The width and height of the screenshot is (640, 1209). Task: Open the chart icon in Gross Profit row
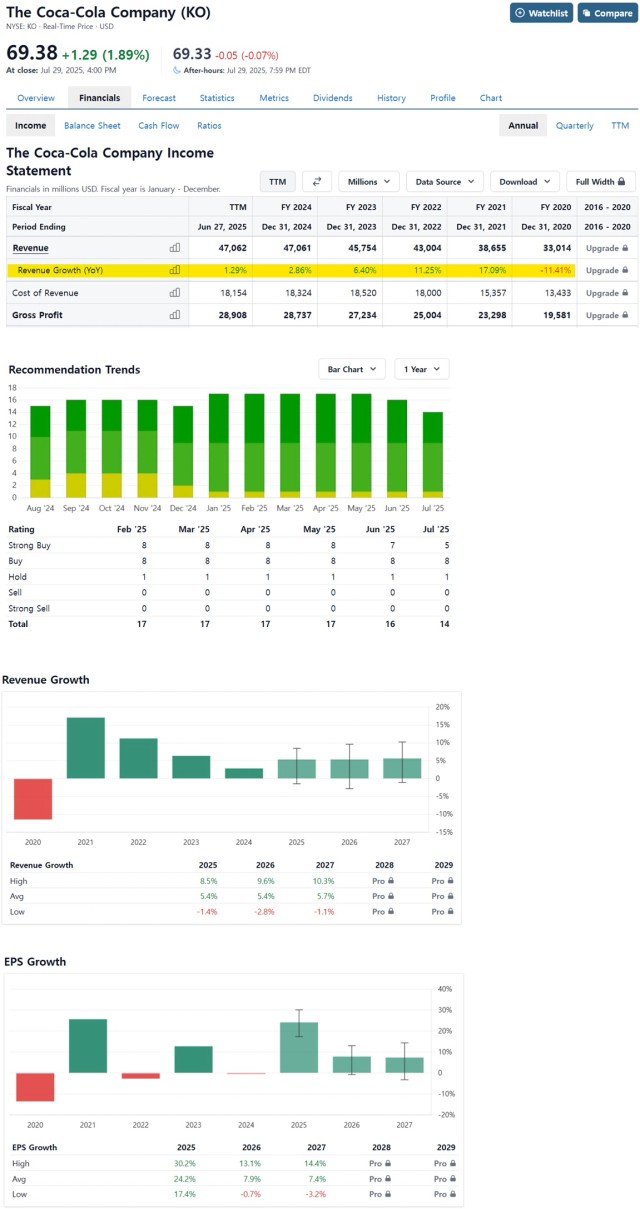click(x=175, y=315)
